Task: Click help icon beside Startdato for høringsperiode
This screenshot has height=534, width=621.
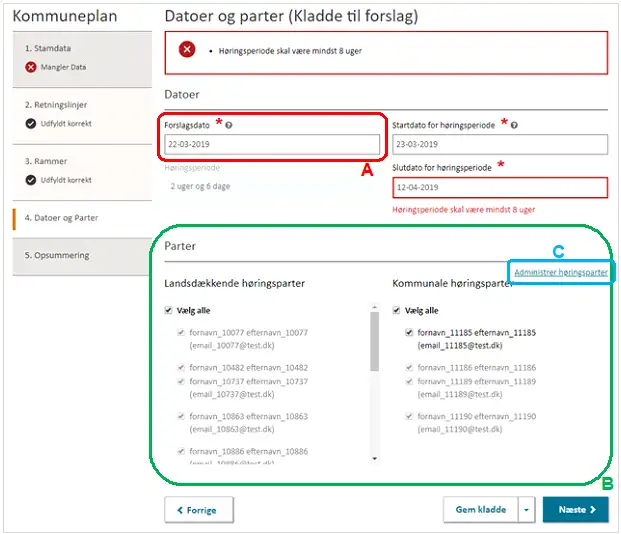Action: pos(513,125)
